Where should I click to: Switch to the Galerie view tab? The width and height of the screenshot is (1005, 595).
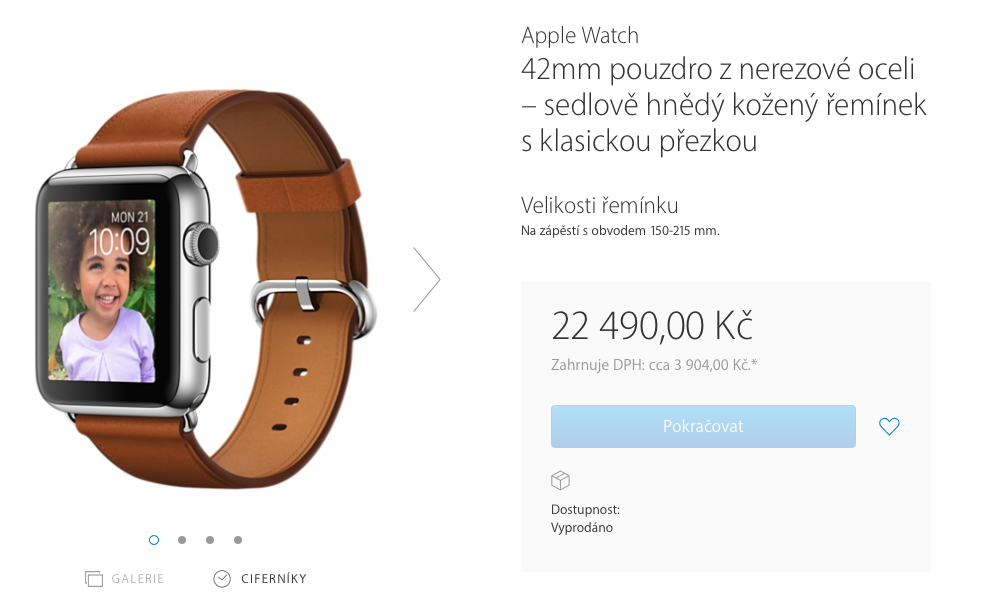point(124,579)
